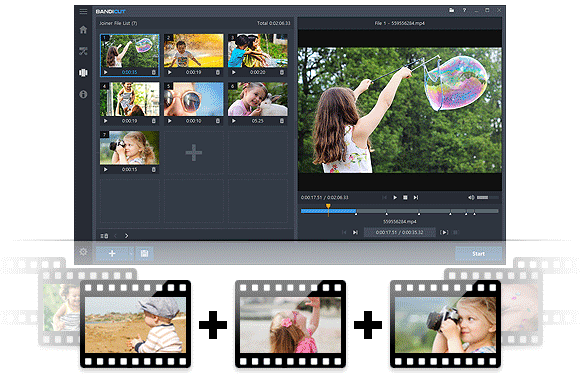Click the help question mark icon
The image size is (580, 390).
pos(464,10)
